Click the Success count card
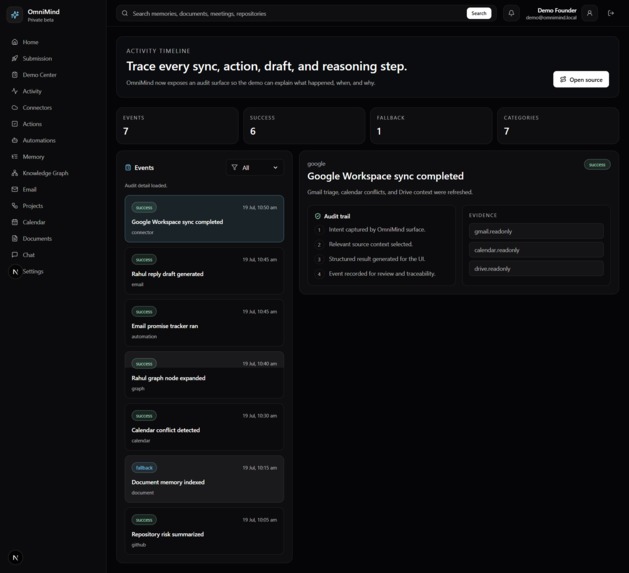 coord(304,126)
